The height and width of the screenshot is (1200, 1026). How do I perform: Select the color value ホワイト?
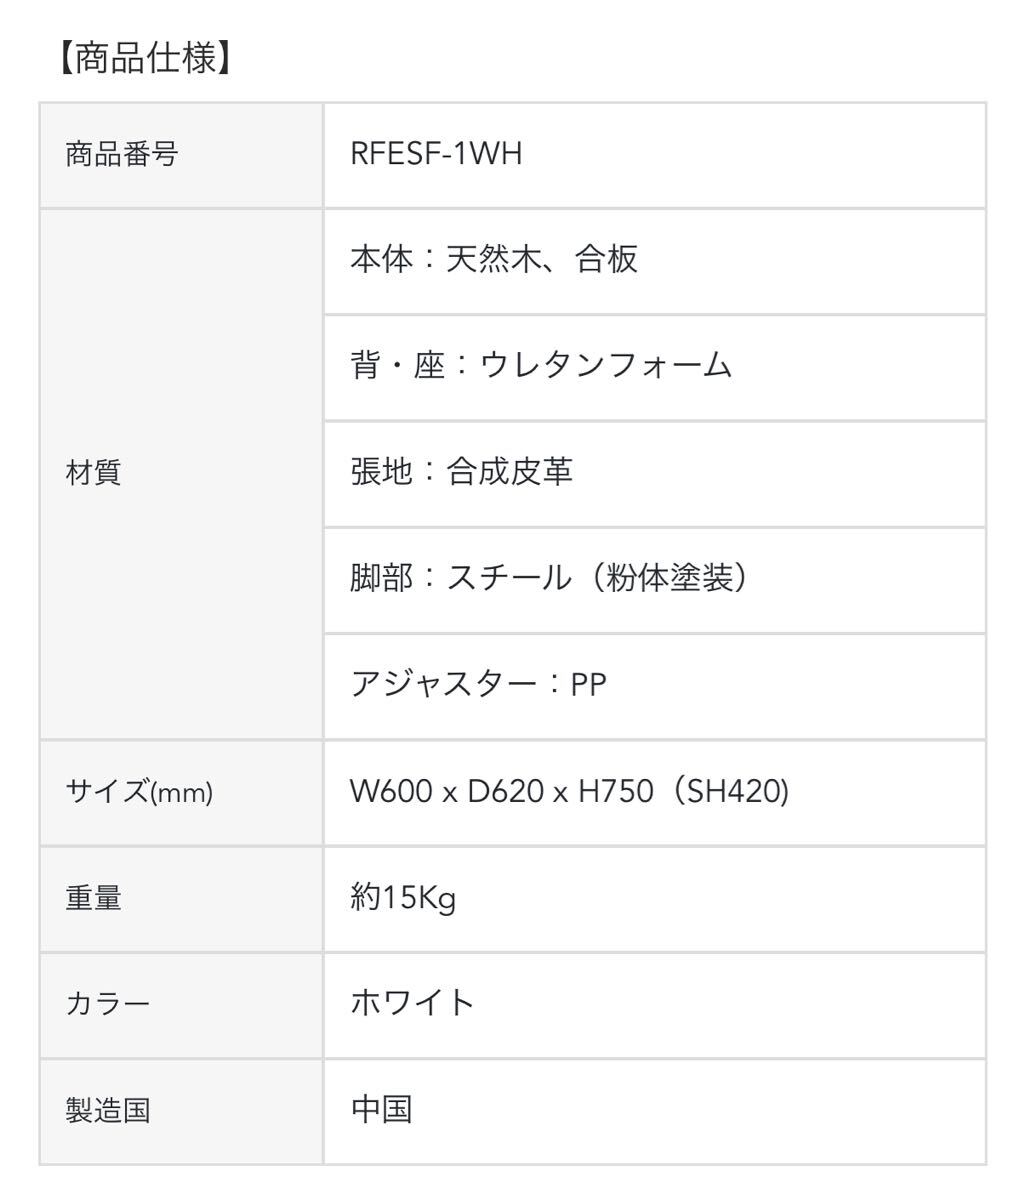coord(412,1003)
